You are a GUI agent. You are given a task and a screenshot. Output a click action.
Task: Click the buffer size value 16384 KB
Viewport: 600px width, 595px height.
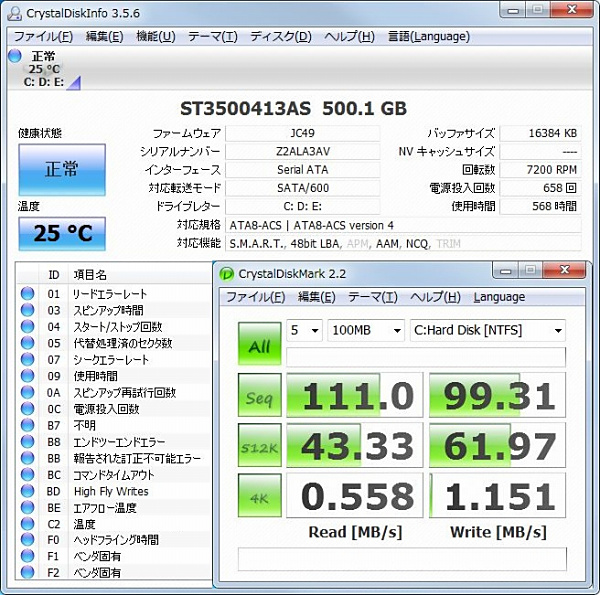541,133
